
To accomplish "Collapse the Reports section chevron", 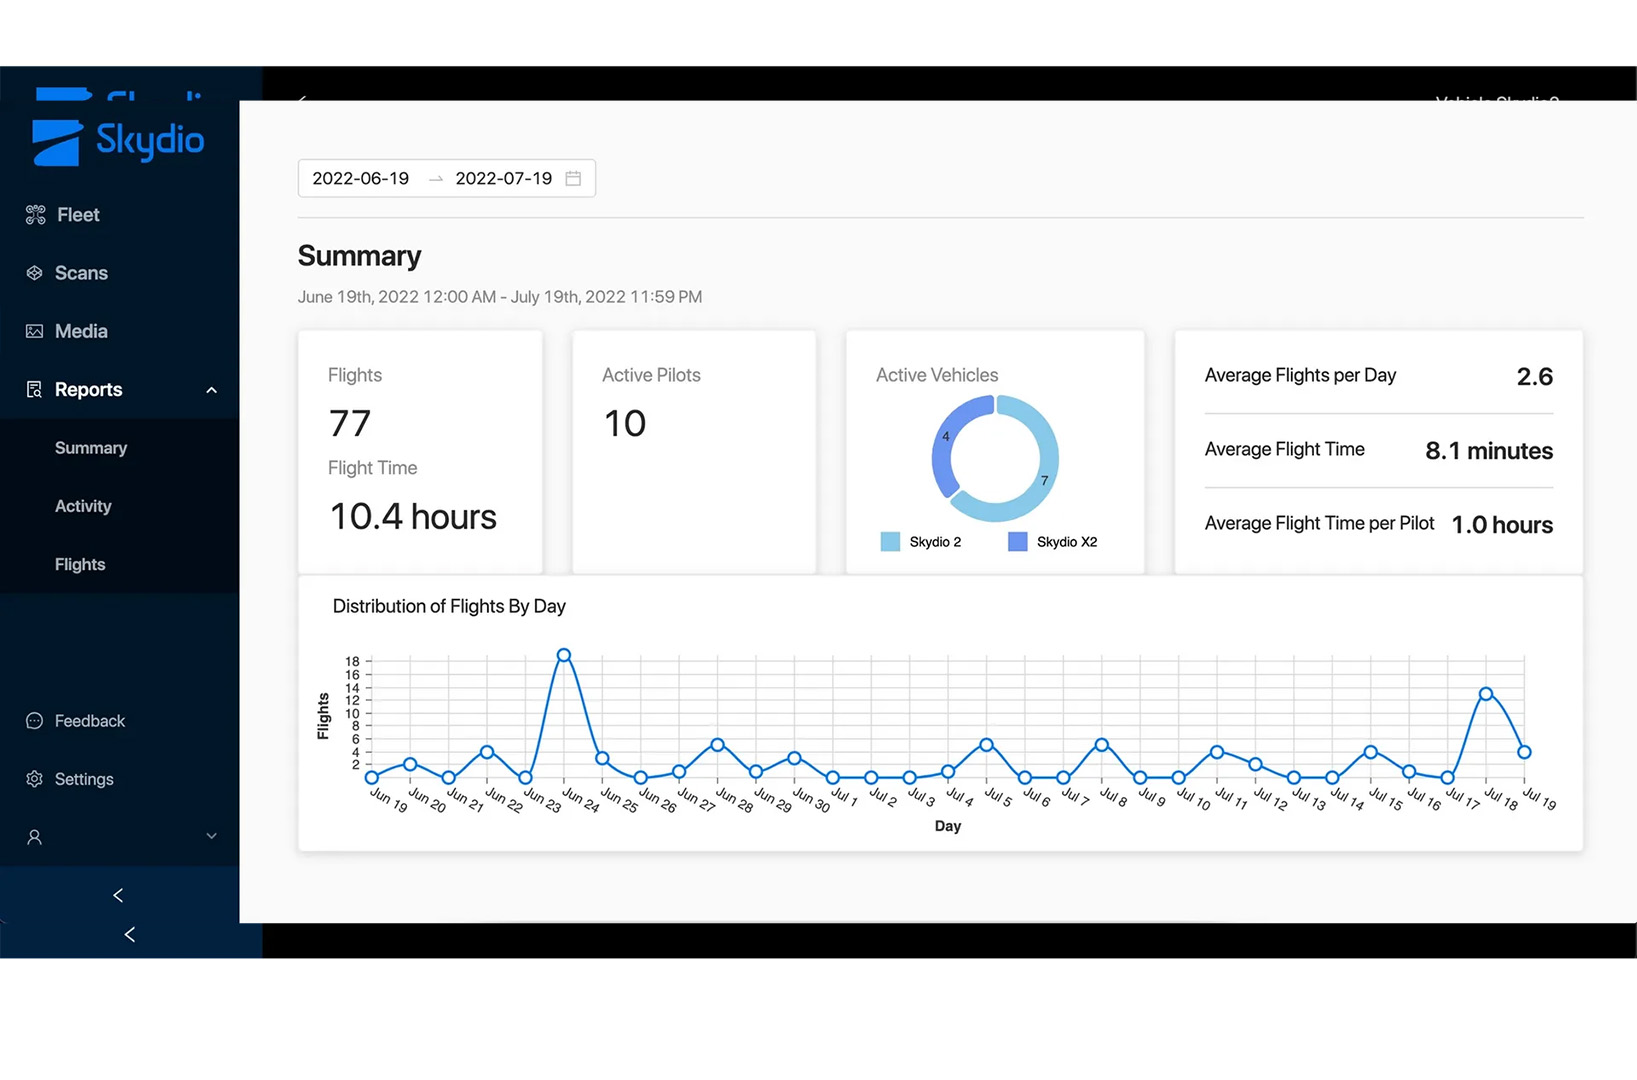I will click(211, 389).
